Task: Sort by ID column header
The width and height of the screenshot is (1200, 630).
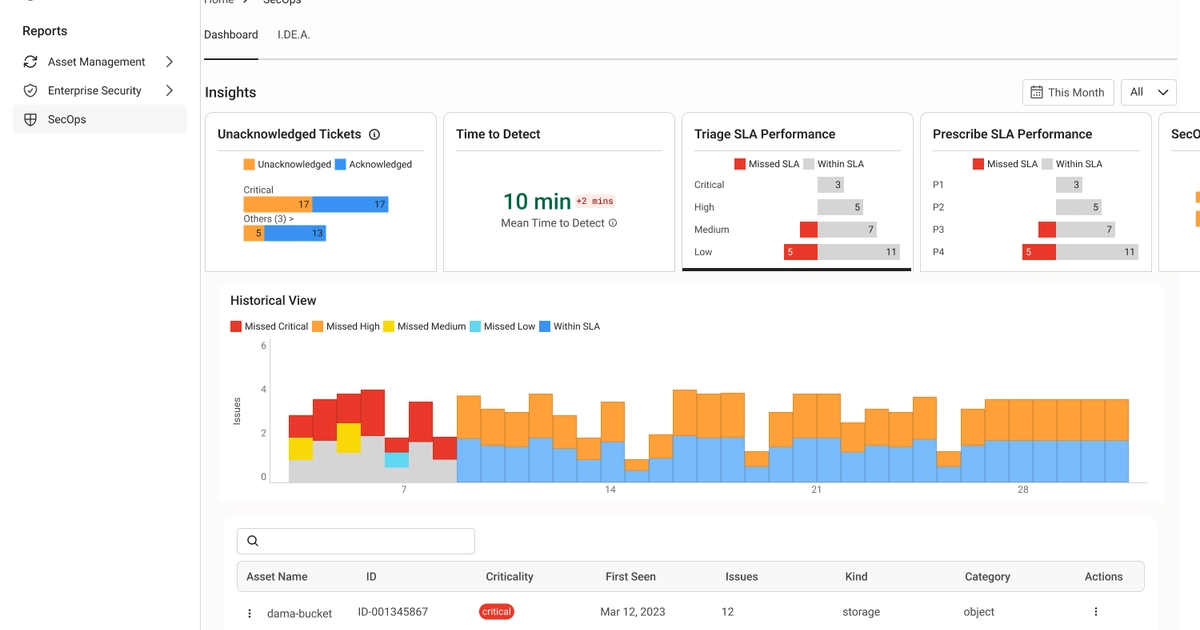Action: [x=371, y=577]
